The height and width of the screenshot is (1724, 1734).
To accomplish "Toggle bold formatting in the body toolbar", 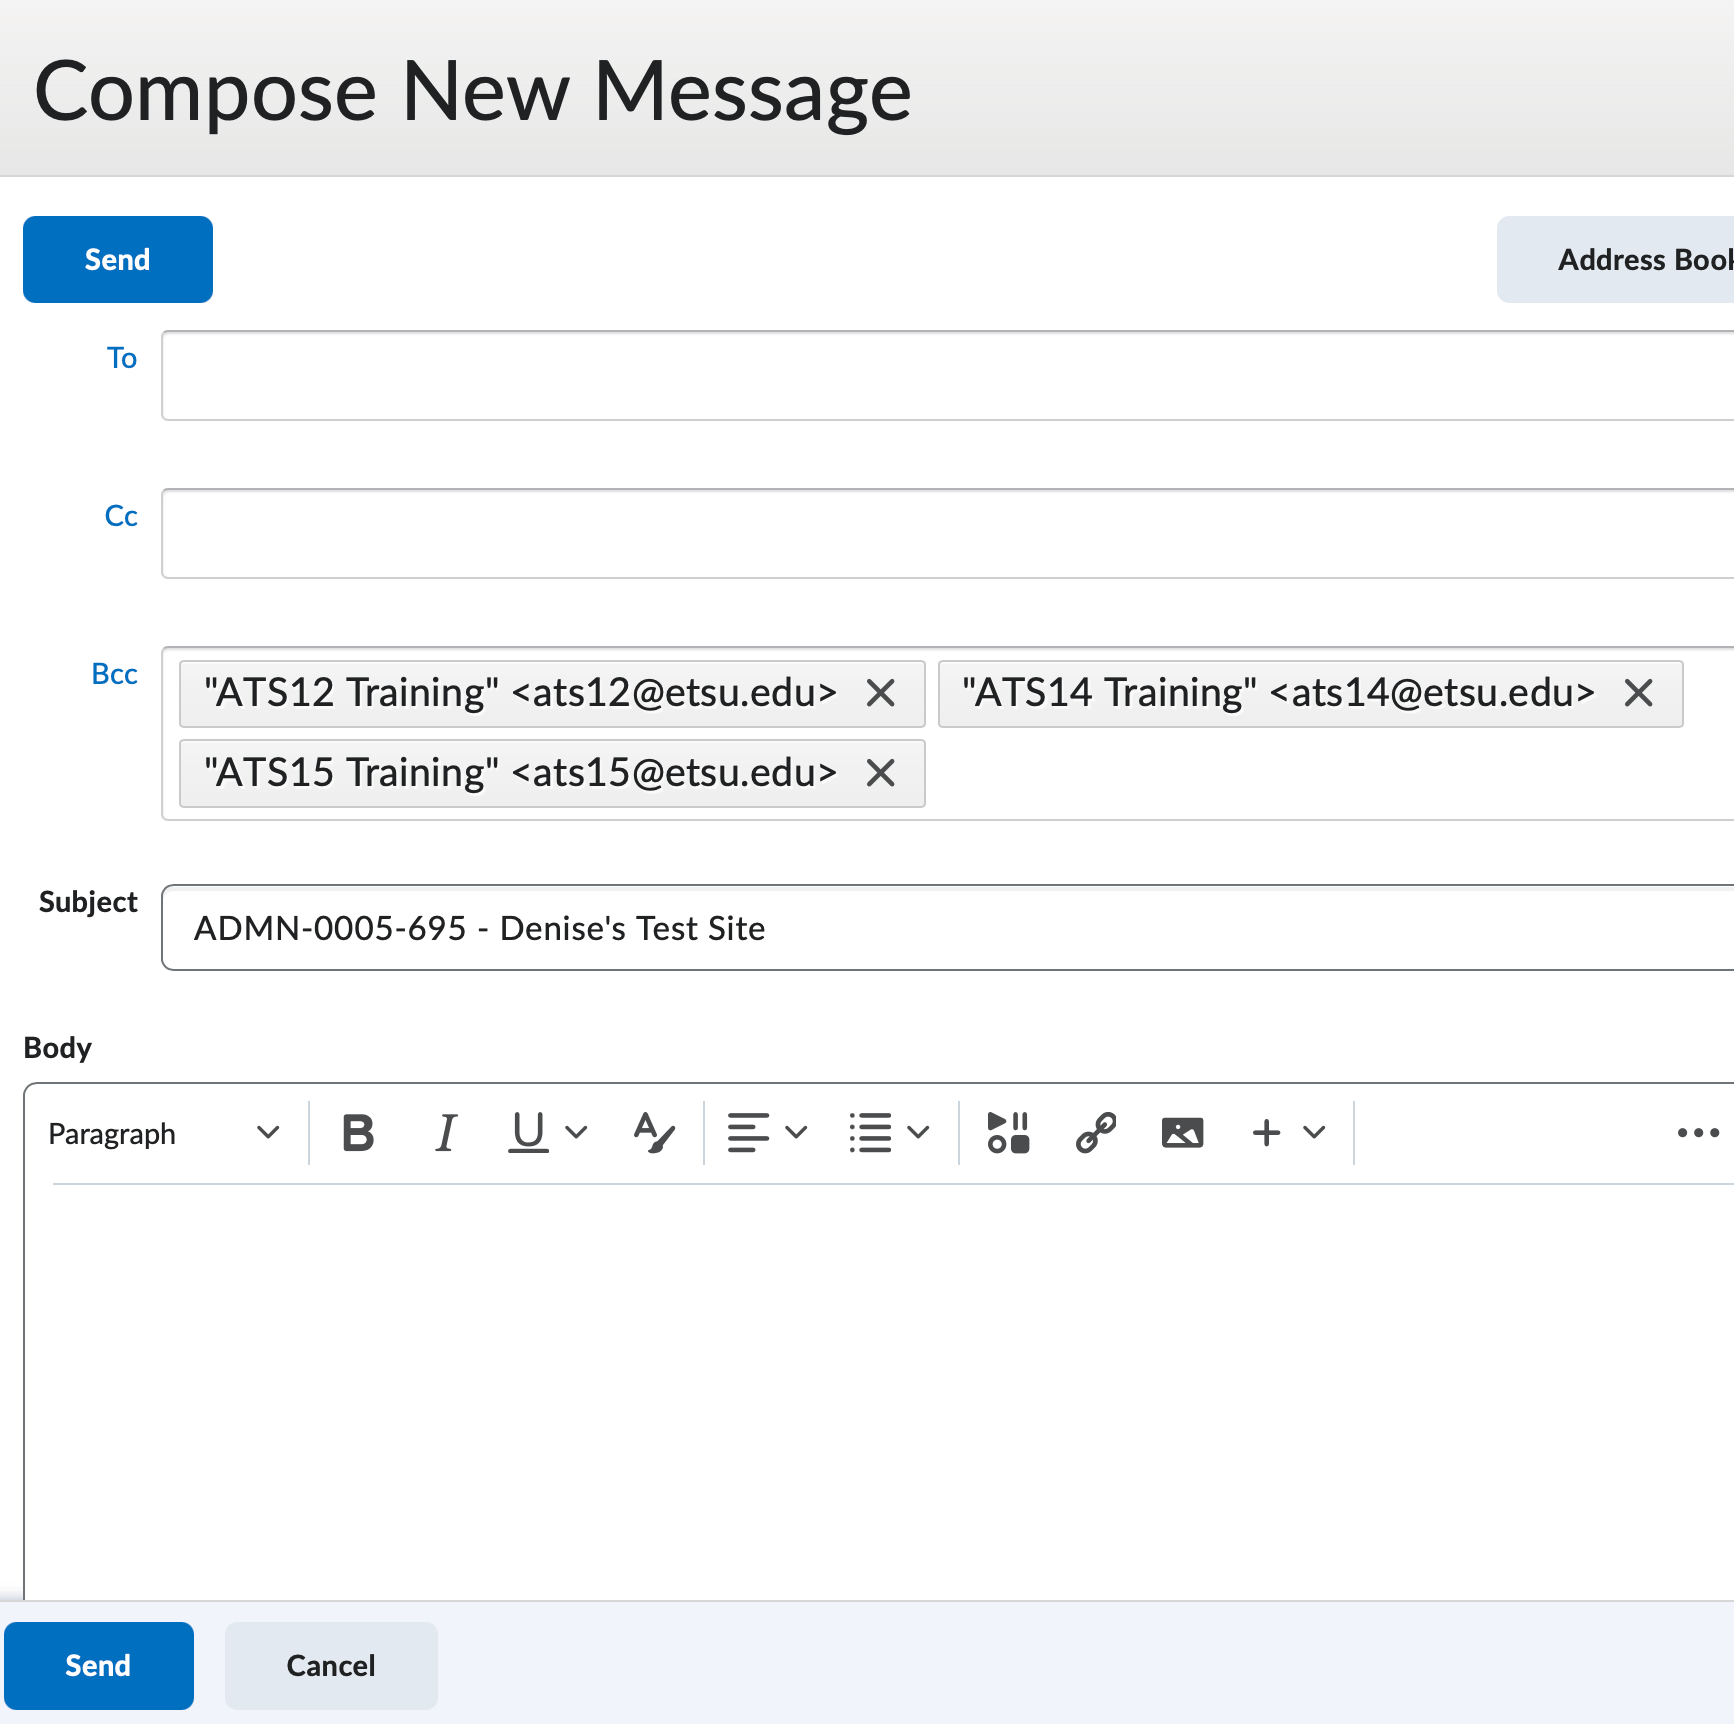I will pos(358,1132).
